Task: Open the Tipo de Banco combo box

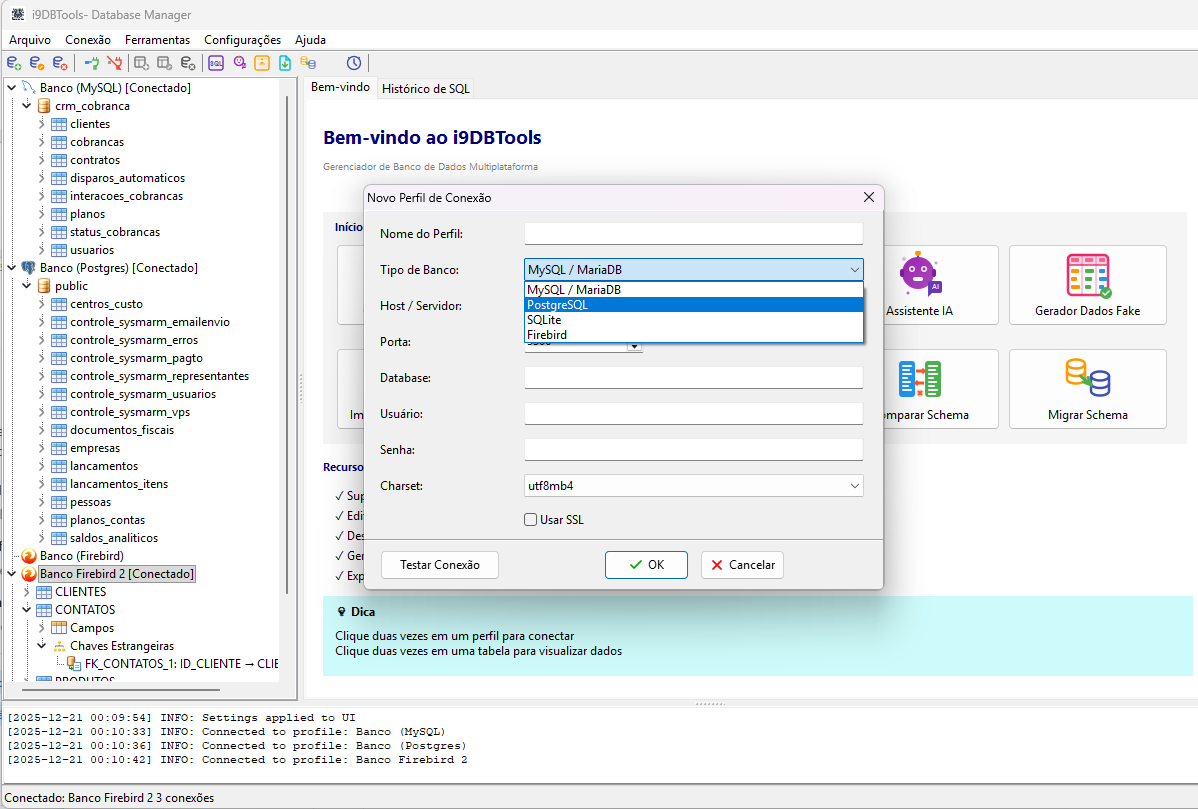Action: (694, 270)
